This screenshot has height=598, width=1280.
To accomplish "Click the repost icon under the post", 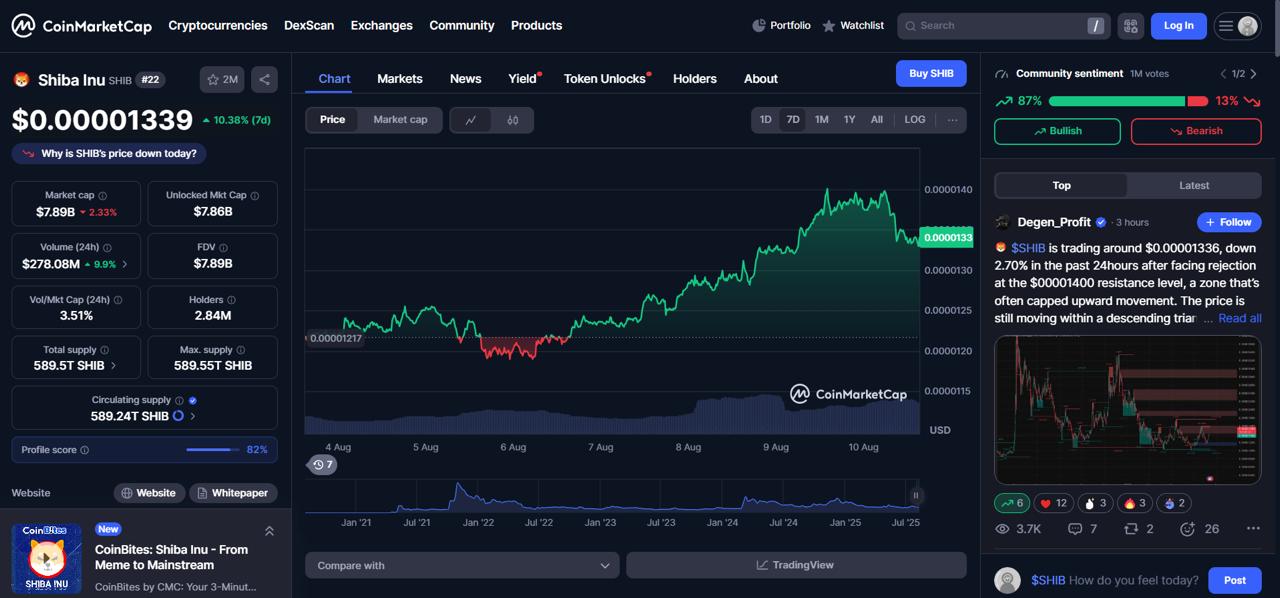I will tap(1131, 529).
